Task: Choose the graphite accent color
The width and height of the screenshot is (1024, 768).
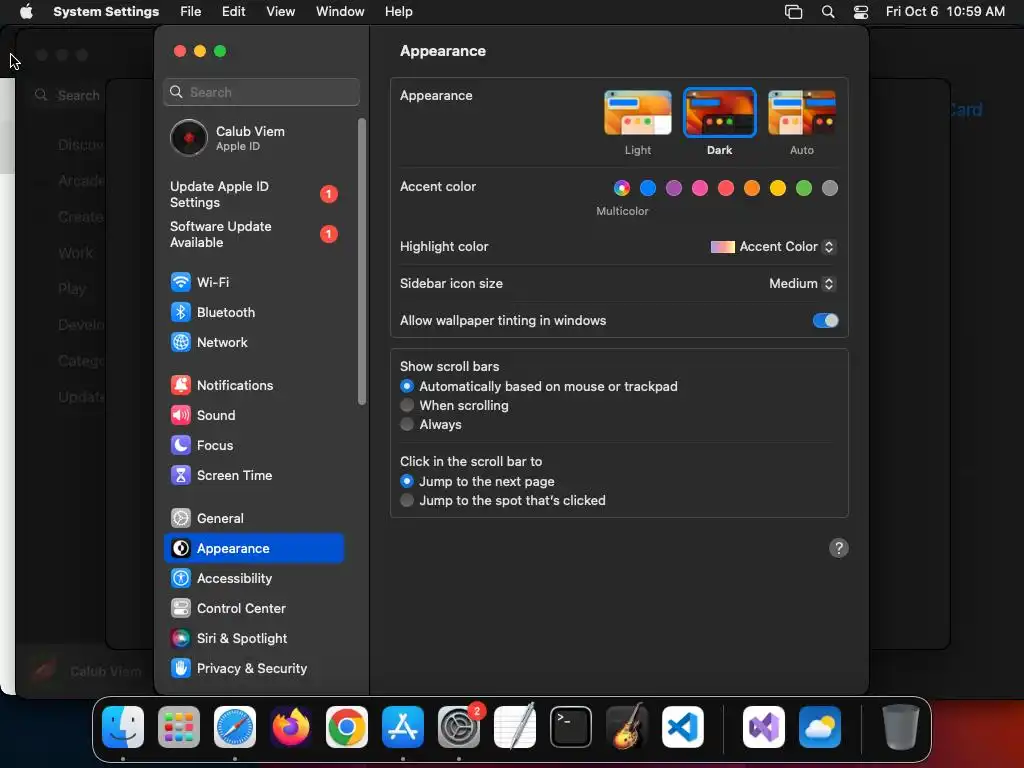Action: 830,189
